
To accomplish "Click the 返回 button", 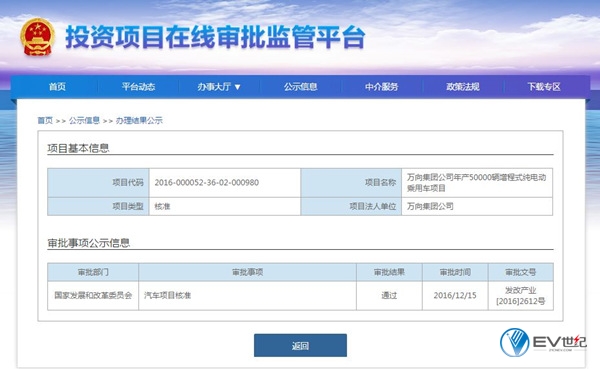I will 300,345.
